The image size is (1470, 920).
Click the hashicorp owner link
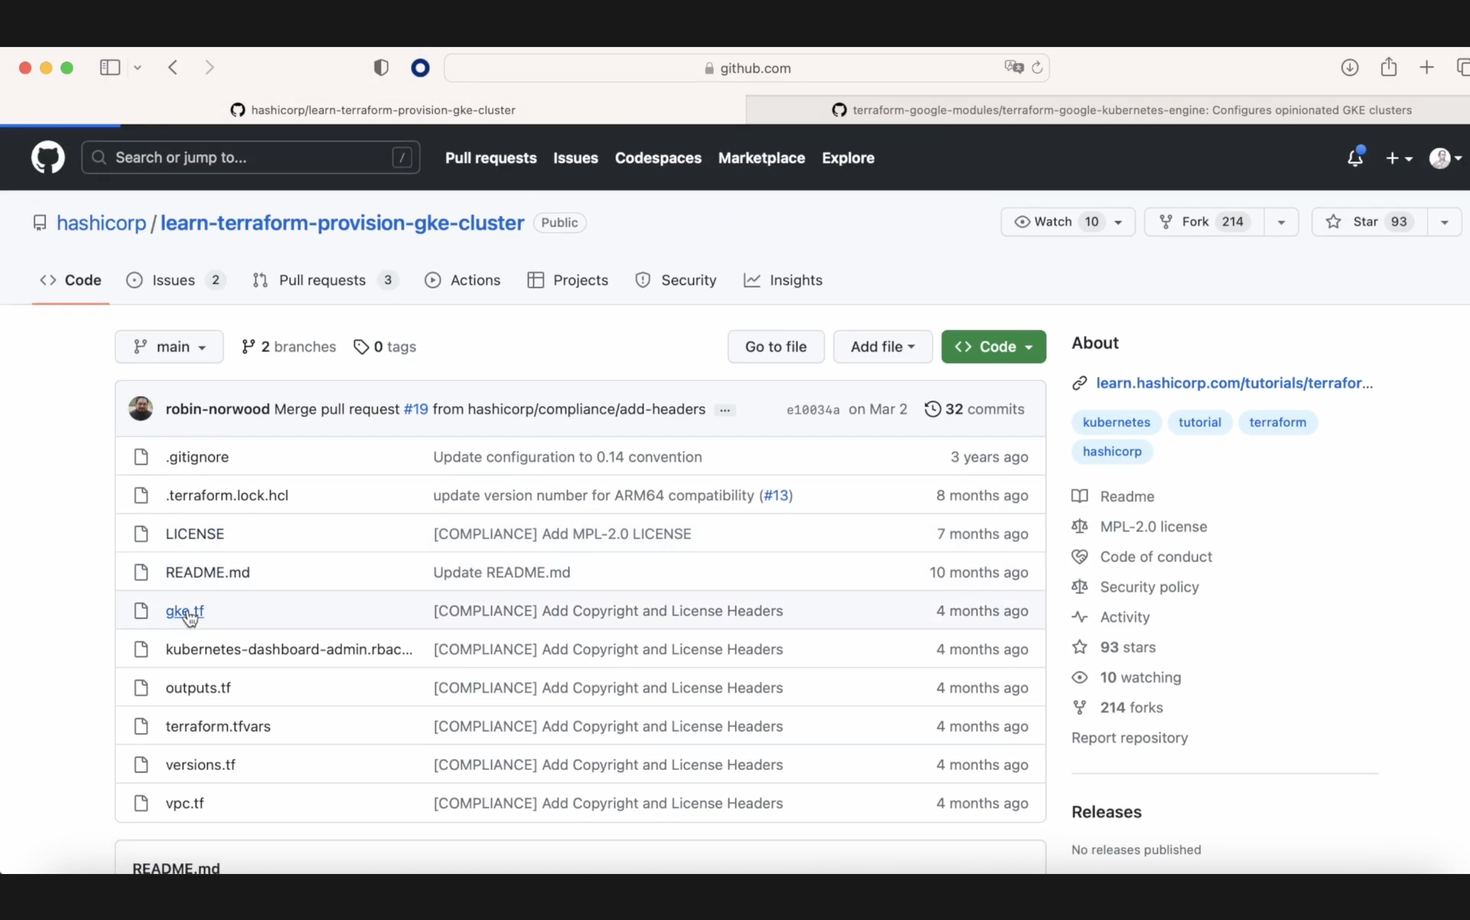[102, 222]
